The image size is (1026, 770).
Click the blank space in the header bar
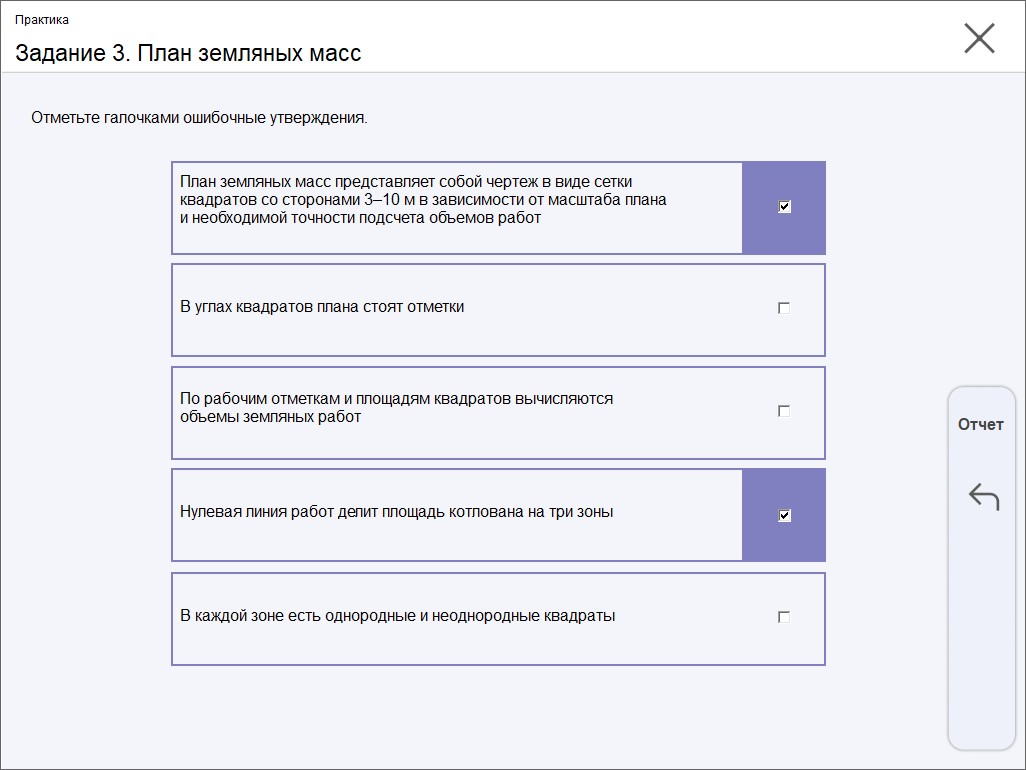650,40
